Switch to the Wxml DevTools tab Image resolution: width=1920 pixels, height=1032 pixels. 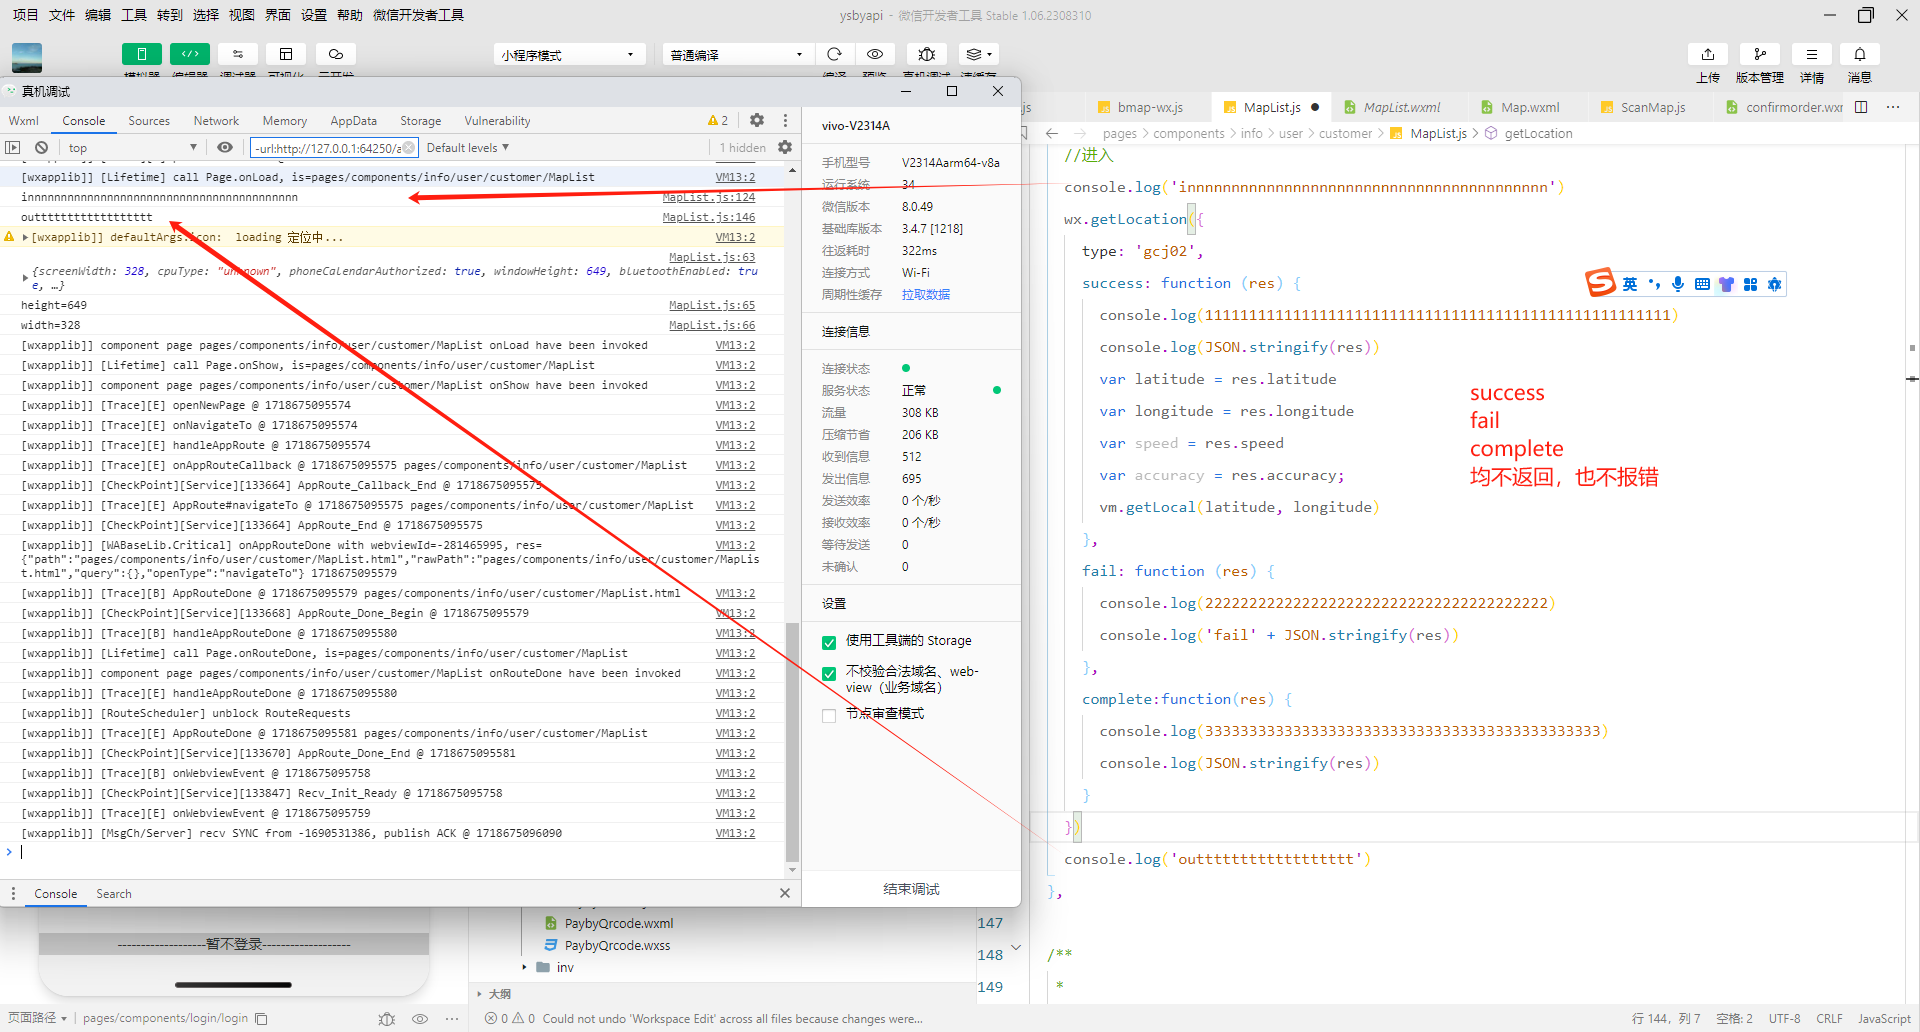(24, 121)
